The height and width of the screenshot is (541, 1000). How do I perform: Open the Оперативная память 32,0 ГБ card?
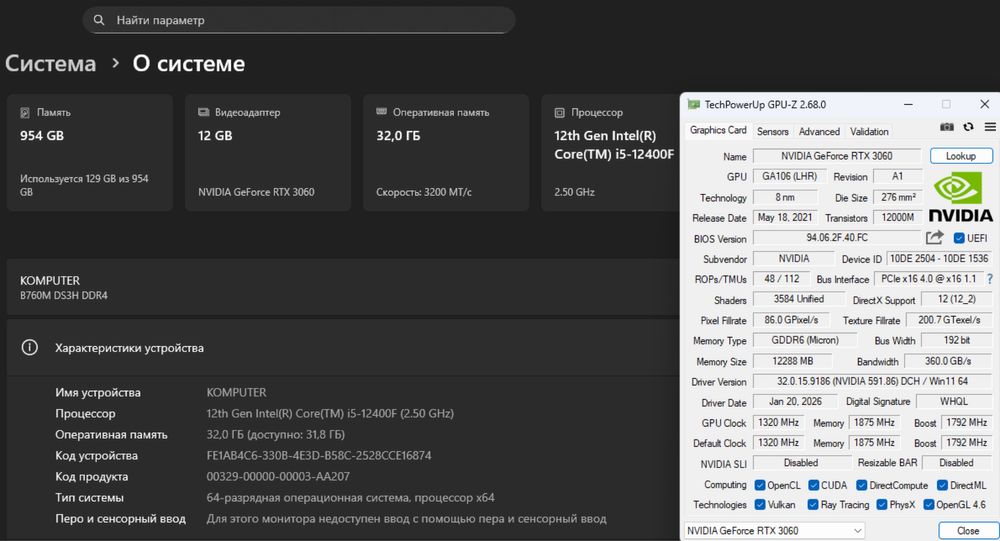[446, 152]
